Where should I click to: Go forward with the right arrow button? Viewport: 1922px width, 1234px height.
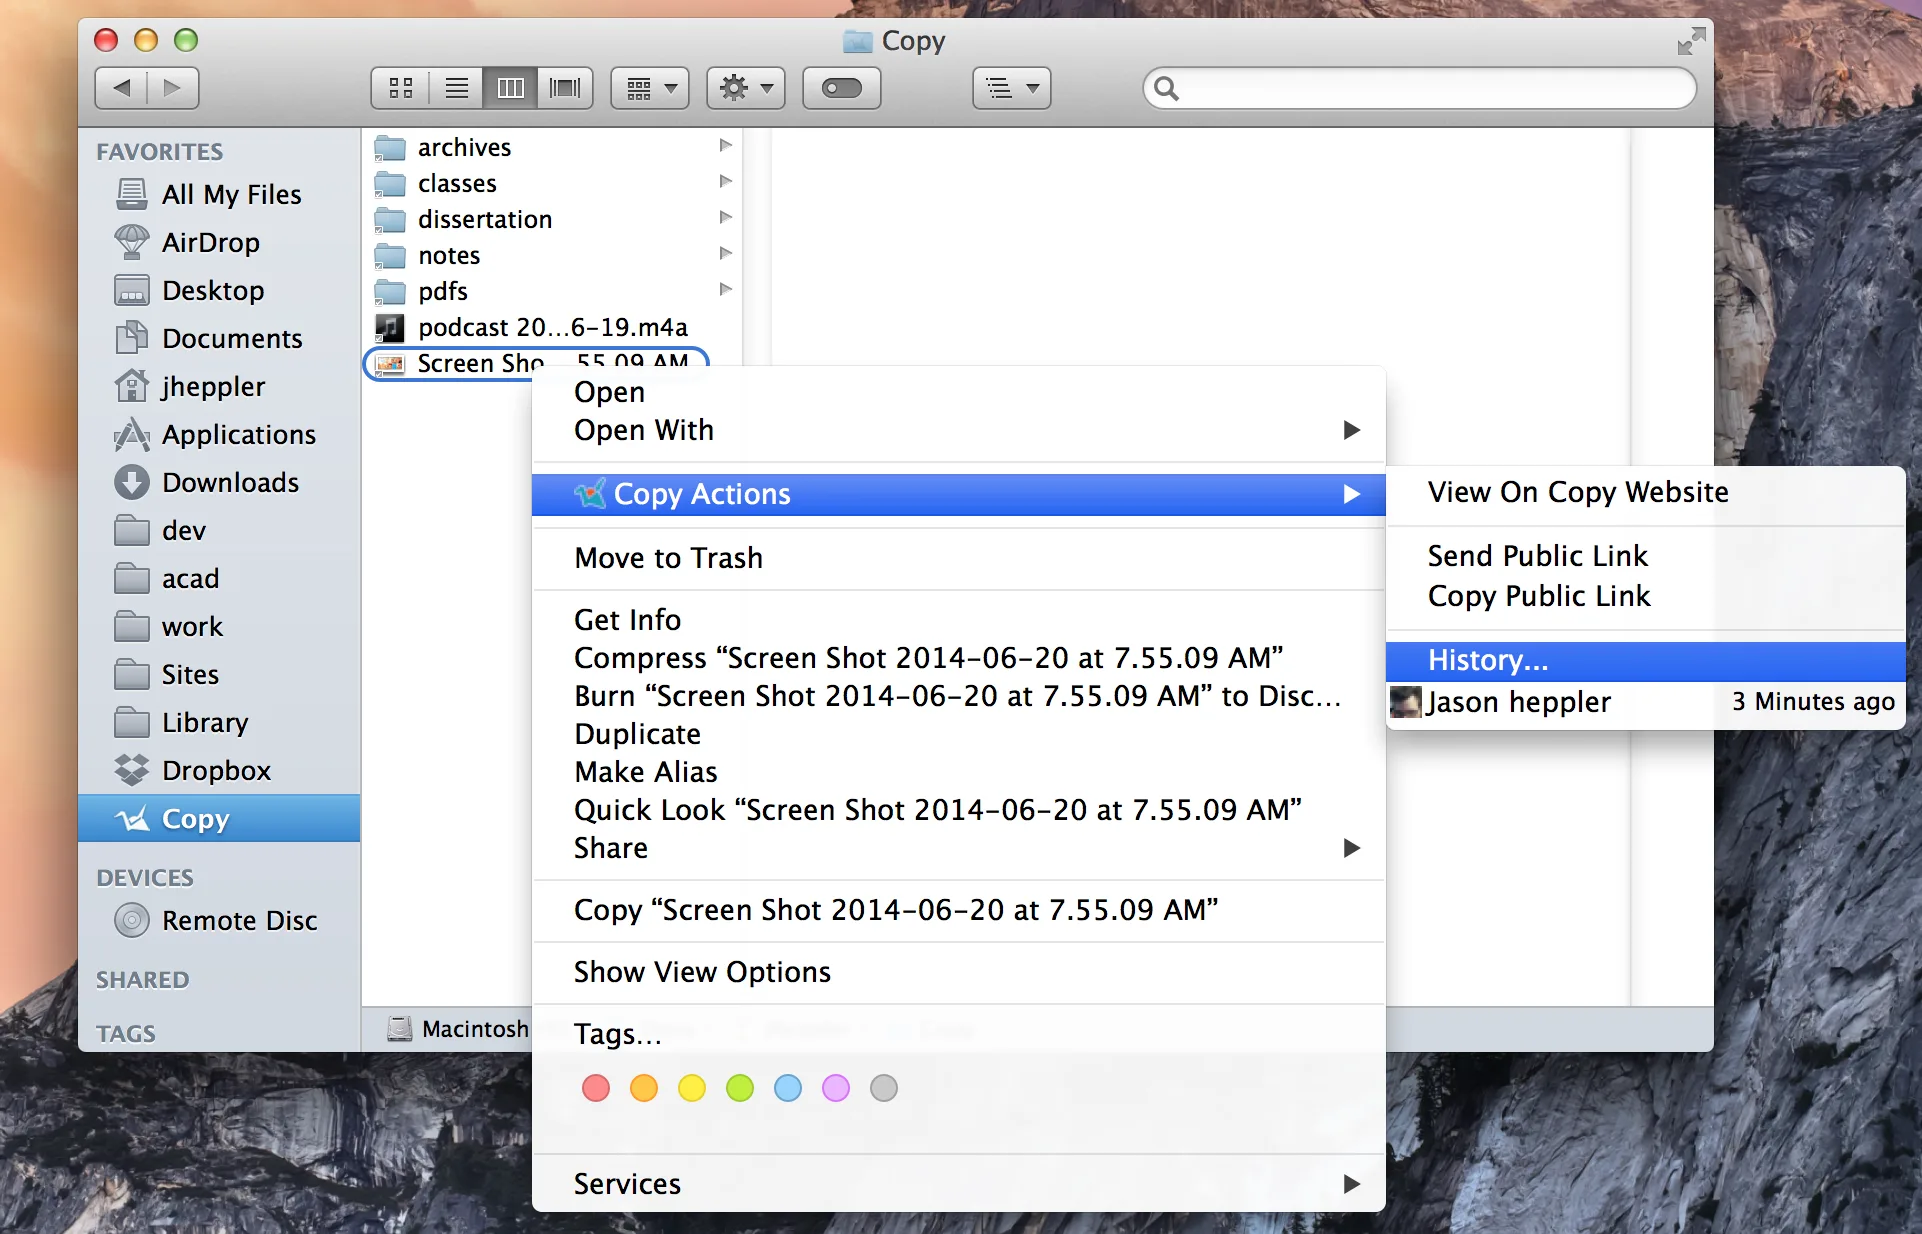coord(173,88)
